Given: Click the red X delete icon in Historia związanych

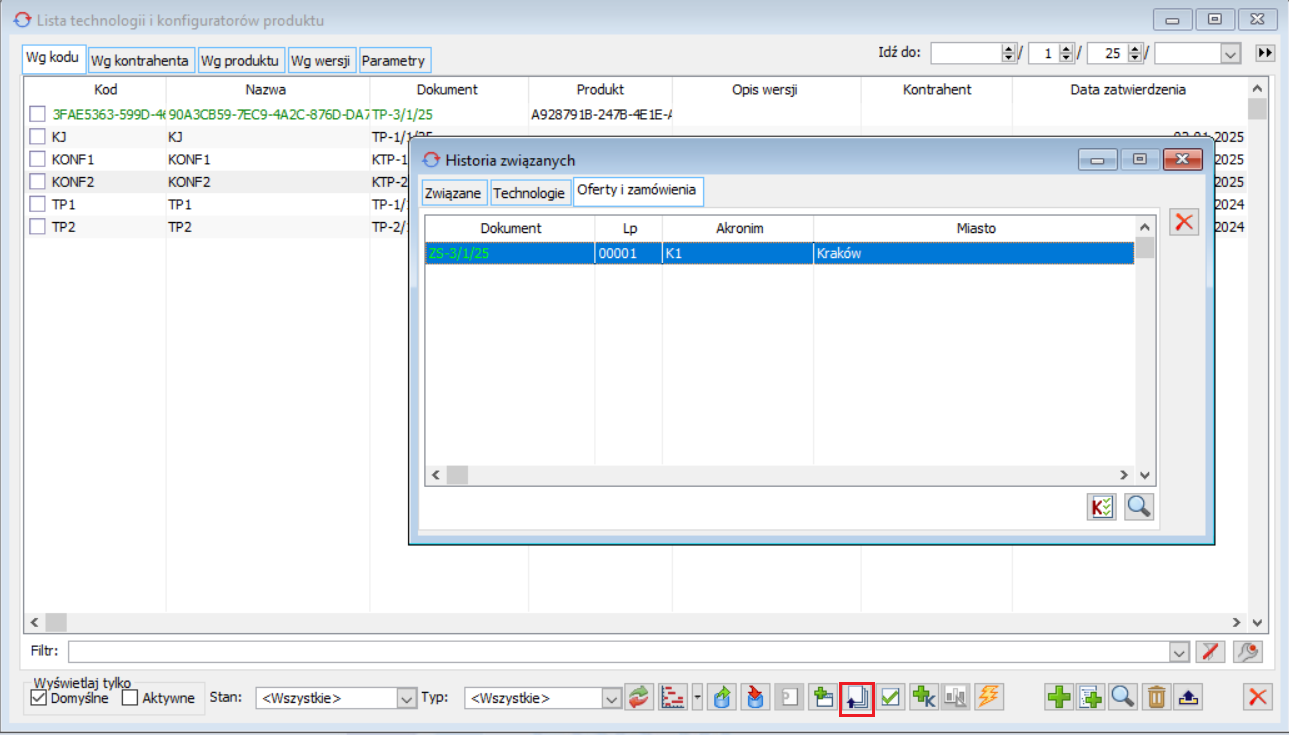Looking at the screenshot, I should click(1184, 222).
